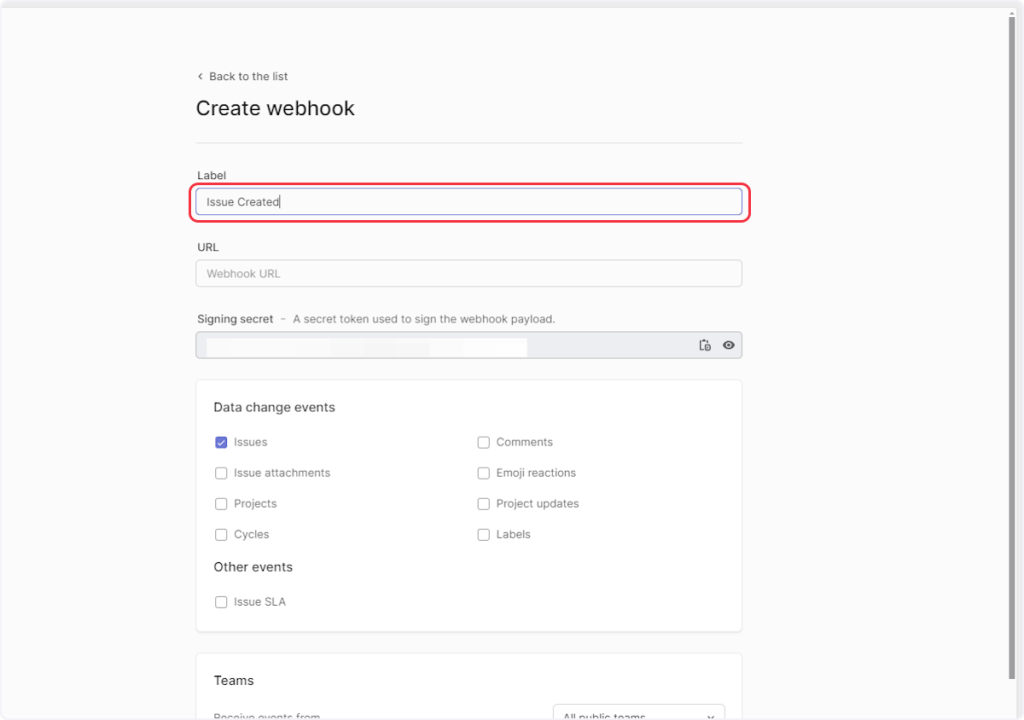Image resolution: width=1024 pixels, height=720 pixels.
Task: Click the Project updates label text
Action: tap(537, 504)
